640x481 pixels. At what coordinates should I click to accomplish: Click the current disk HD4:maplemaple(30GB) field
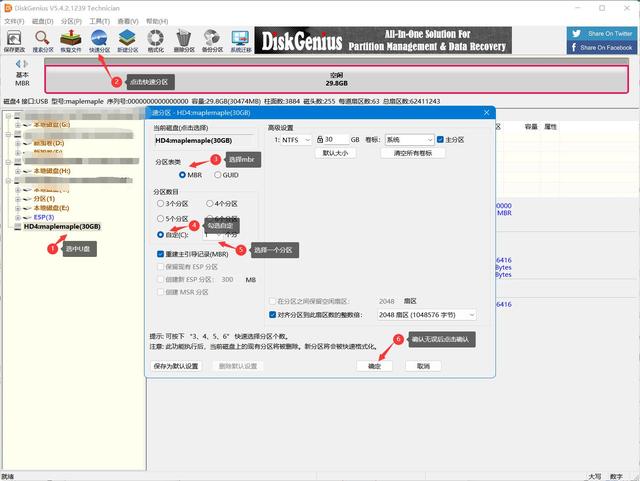pyautogui.click(x=204, y=140)
